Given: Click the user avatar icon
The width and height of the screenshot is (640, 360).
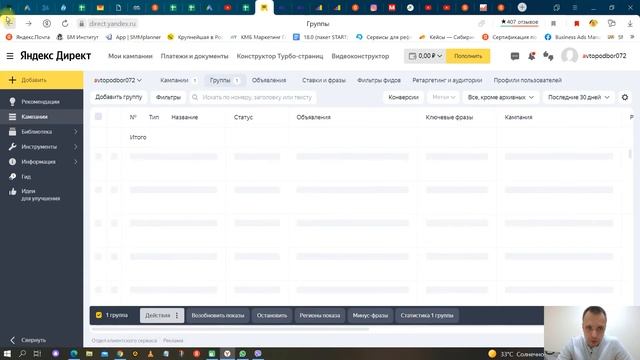Looking at the screenshot, I should point(569,56).
